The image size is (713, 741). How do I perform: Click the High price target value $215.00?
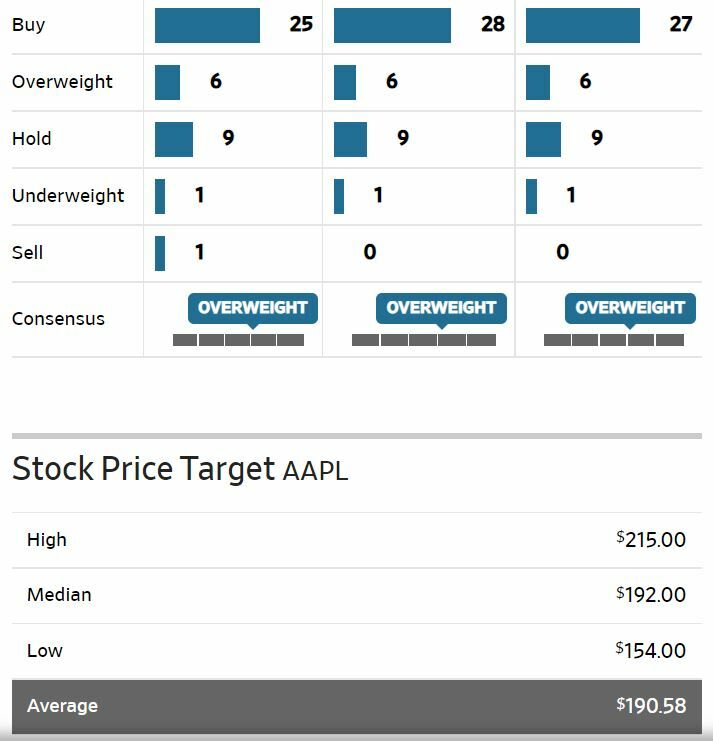[651, 540]
